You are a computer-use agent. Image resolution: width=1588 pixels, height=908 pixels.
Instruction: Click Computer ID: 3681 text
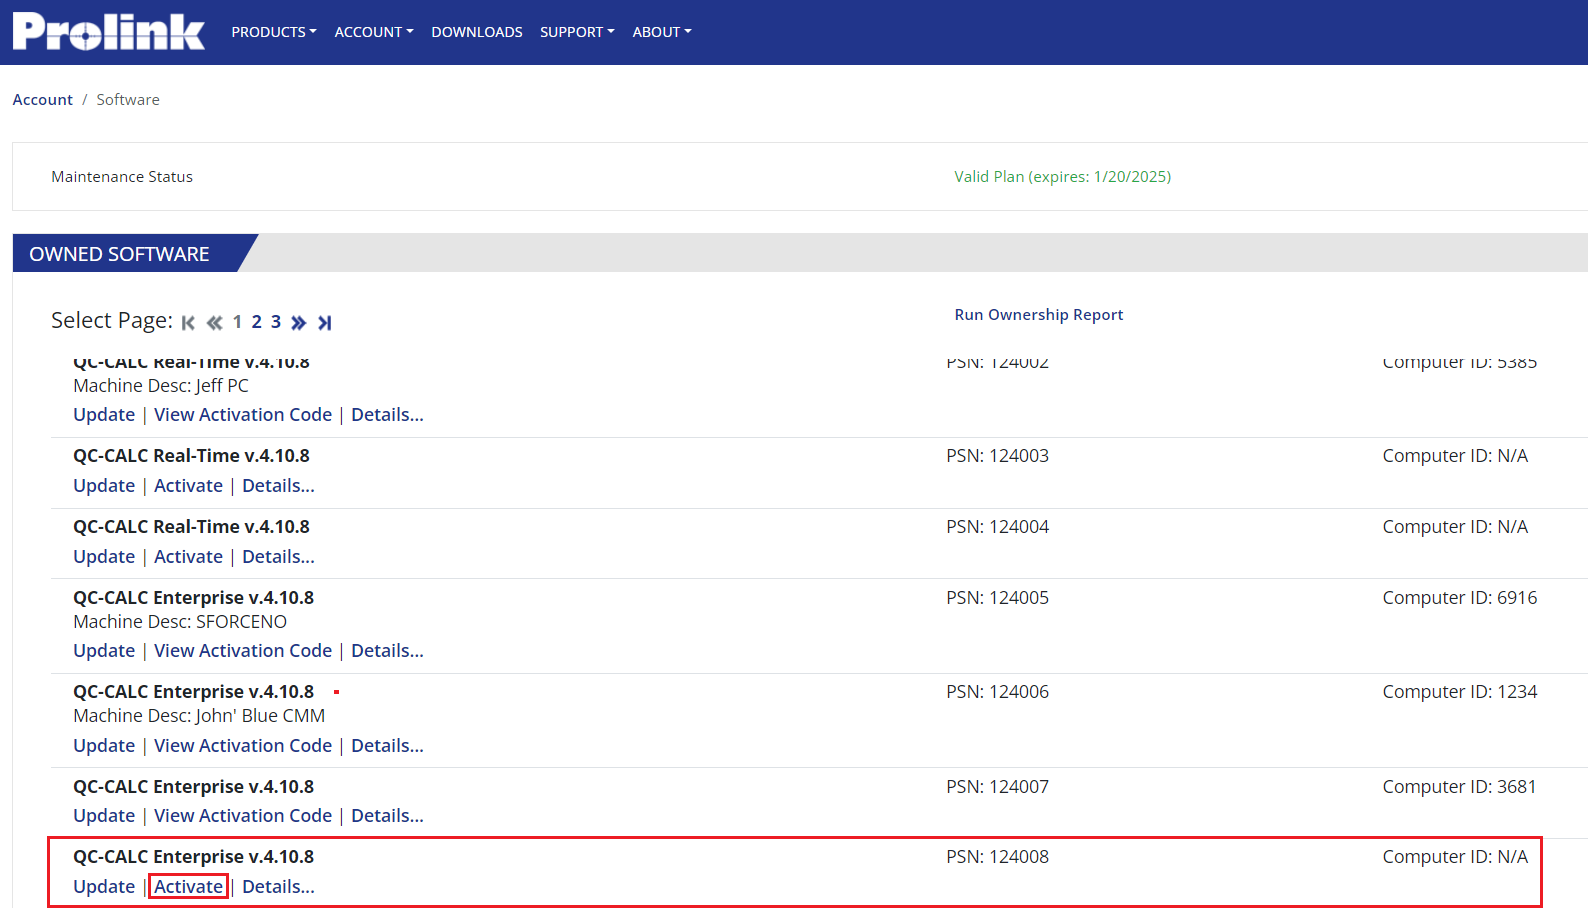coord(1459,786)
